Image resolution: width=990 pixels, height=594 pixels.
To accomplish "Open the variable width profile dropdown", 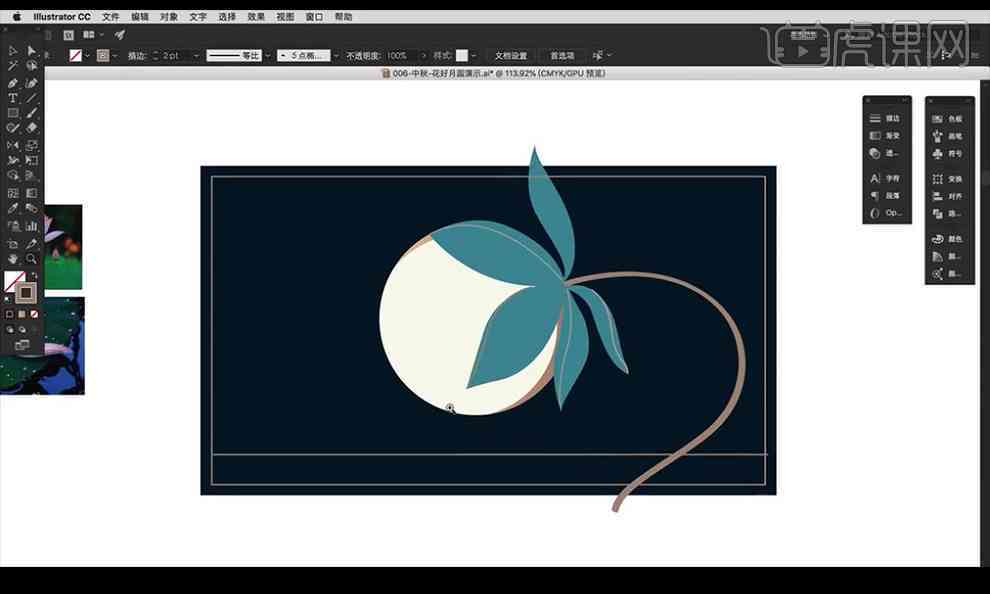I will click(x=268, y=56).
